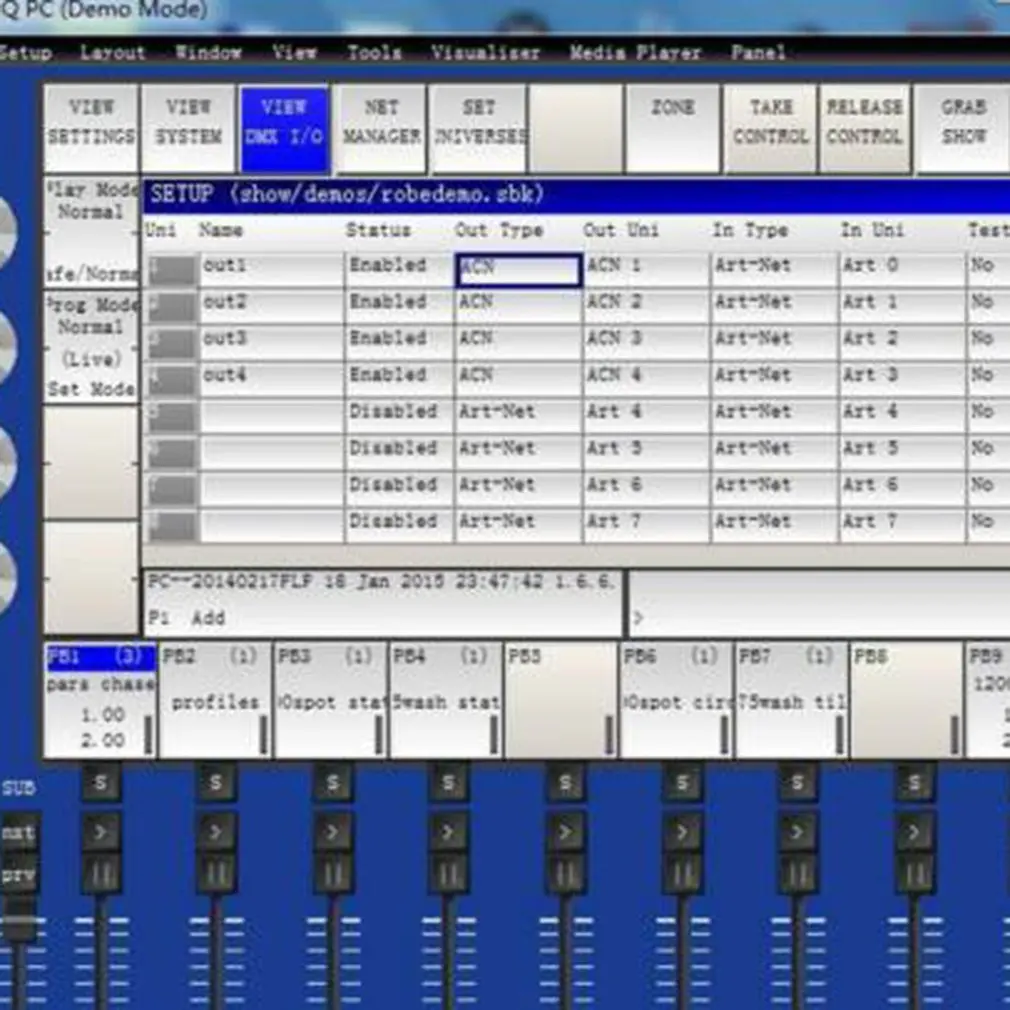
Task: Open the highlighted ACN Out Type cell for out1
Action: pos(519,269)
